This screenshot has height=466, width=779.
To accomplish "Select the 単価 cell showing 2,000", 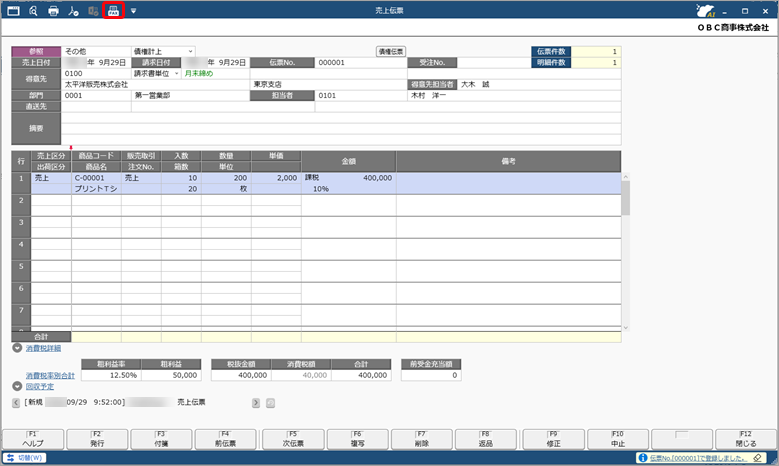I will tap(276, 177).
